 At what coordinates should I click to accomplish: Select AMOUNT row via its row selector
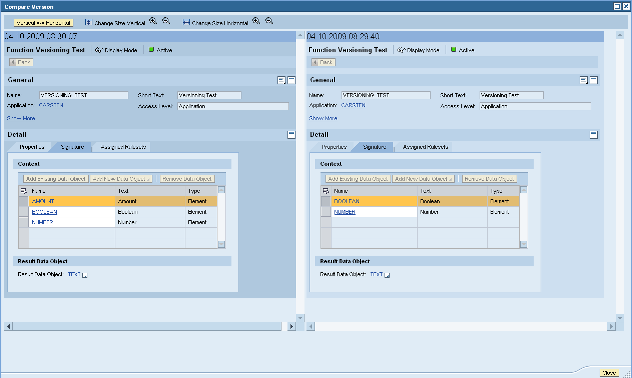24,201
